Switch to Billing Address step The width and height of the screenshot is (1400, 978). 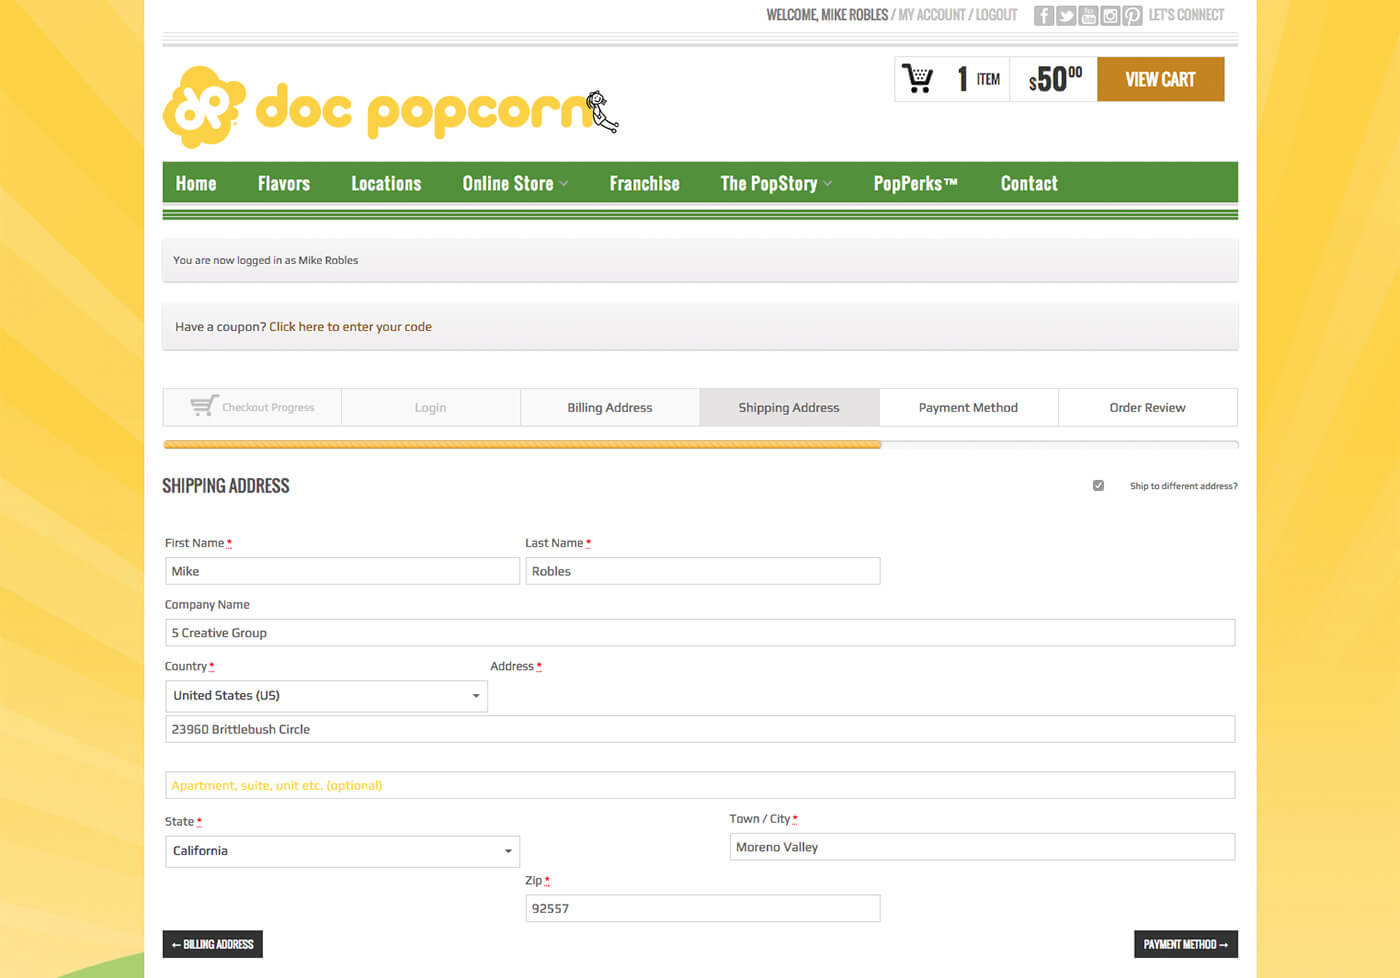[x=610, y=407]
